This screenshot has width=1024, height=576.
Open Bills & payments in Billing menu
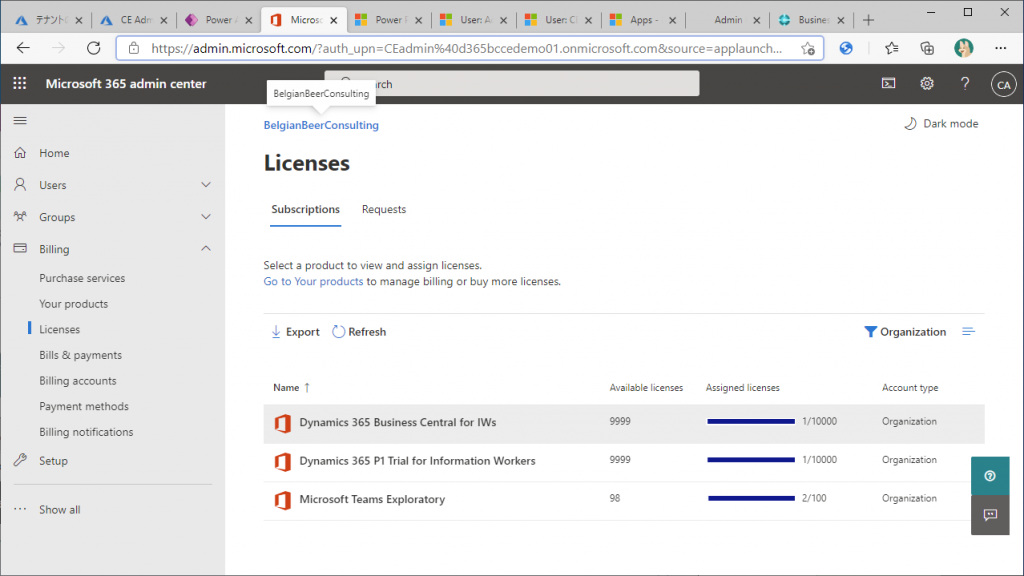[80, 355]
